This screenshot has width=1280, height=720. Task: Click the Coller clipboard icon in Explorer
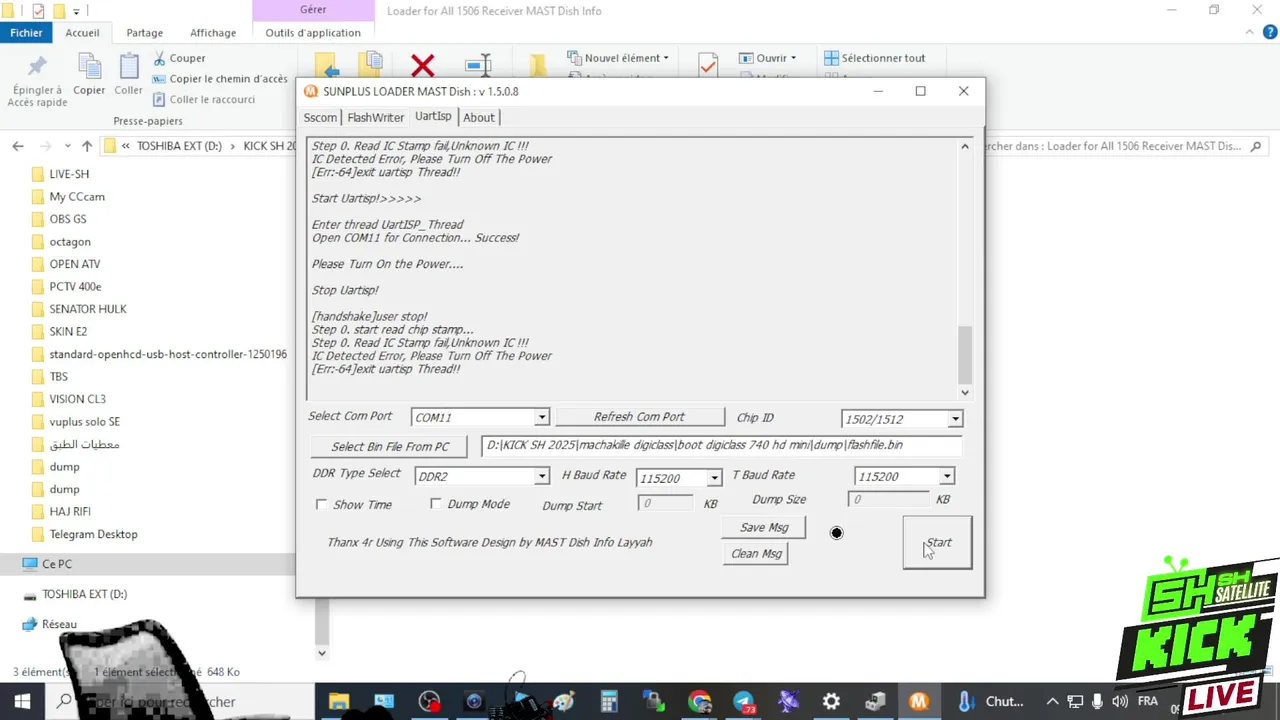(x=129, y=67)
